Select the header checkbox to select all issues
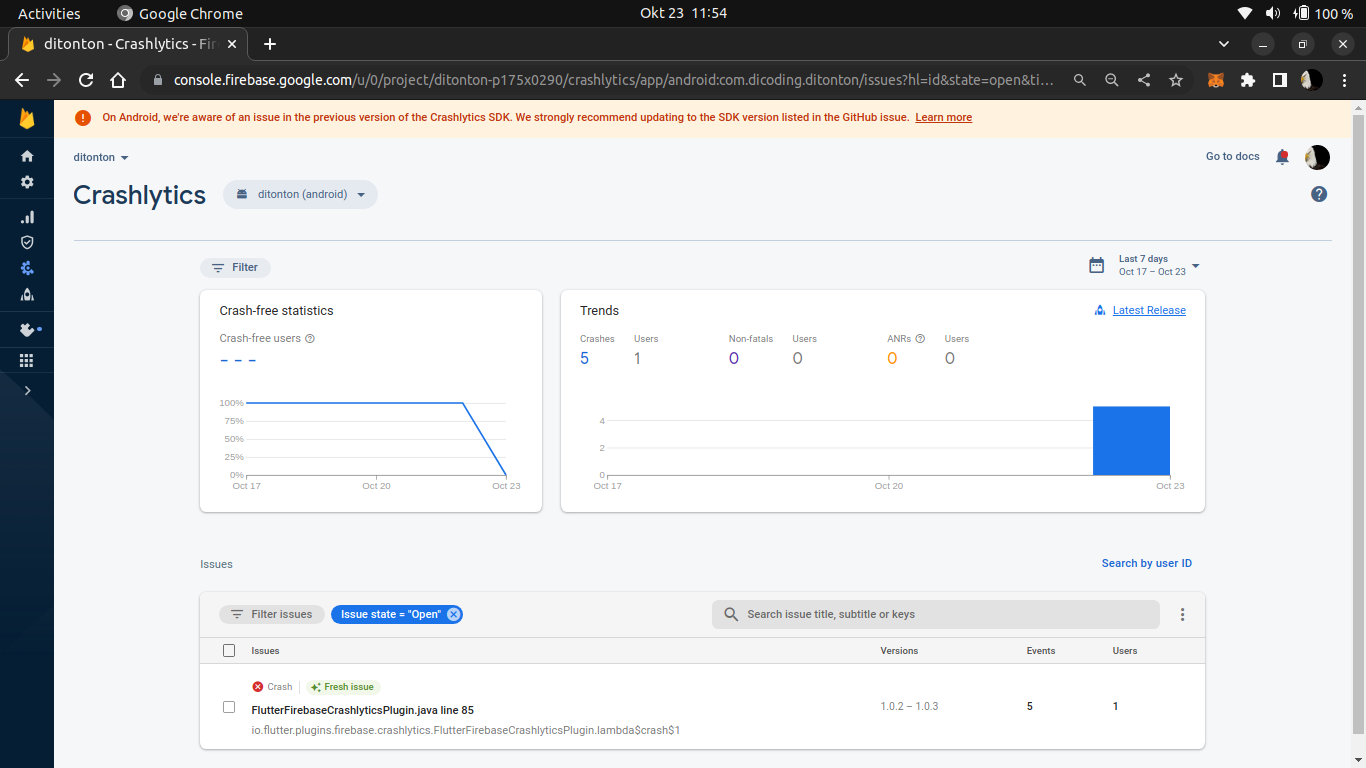 tap(229, 650)
